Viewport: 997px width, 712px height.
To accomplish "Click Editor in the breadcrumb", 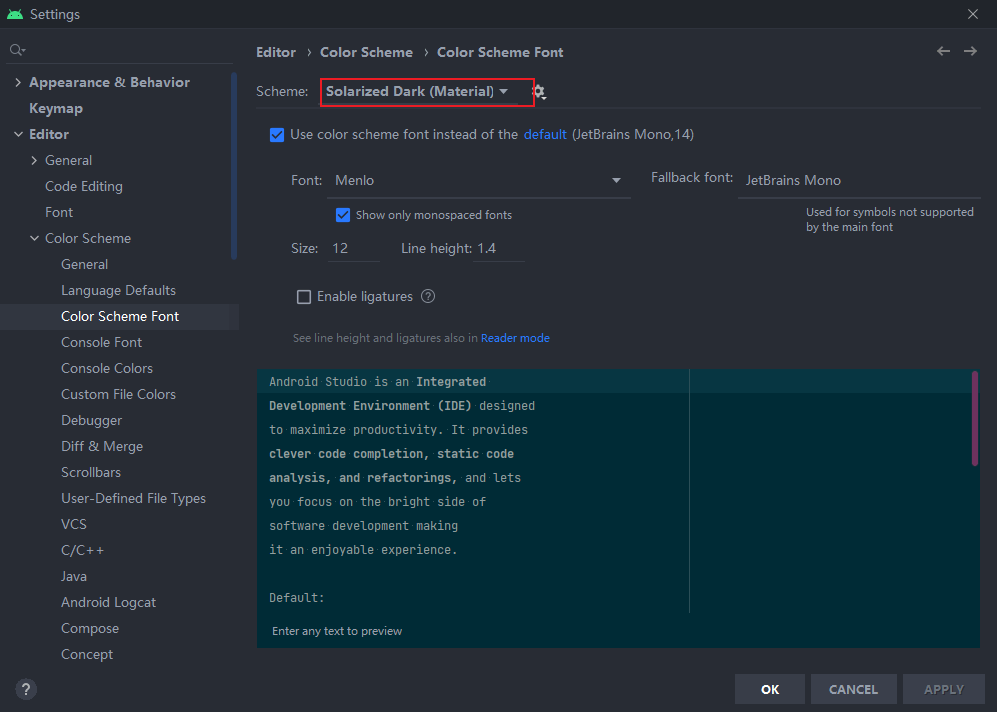I will tap(276, 52).
